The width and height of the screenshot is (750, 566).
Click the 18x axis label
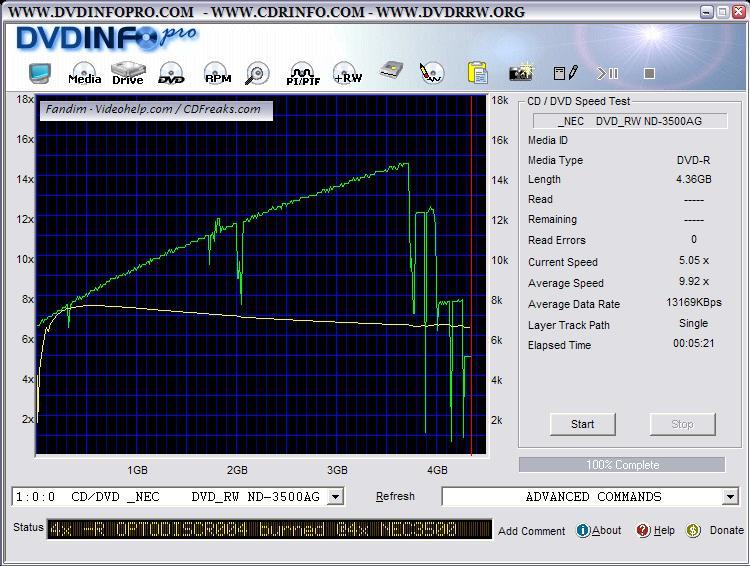25,100
